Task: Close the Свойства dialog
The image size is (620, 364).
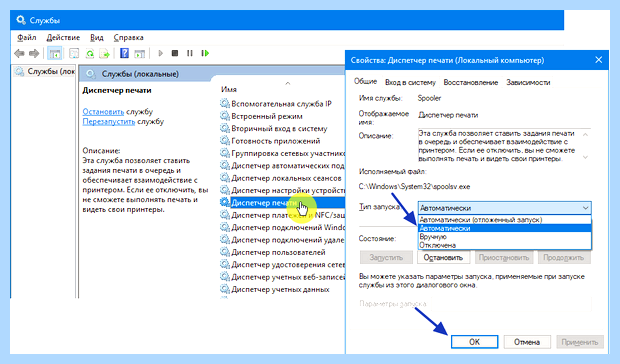Action: click(599, 60)
